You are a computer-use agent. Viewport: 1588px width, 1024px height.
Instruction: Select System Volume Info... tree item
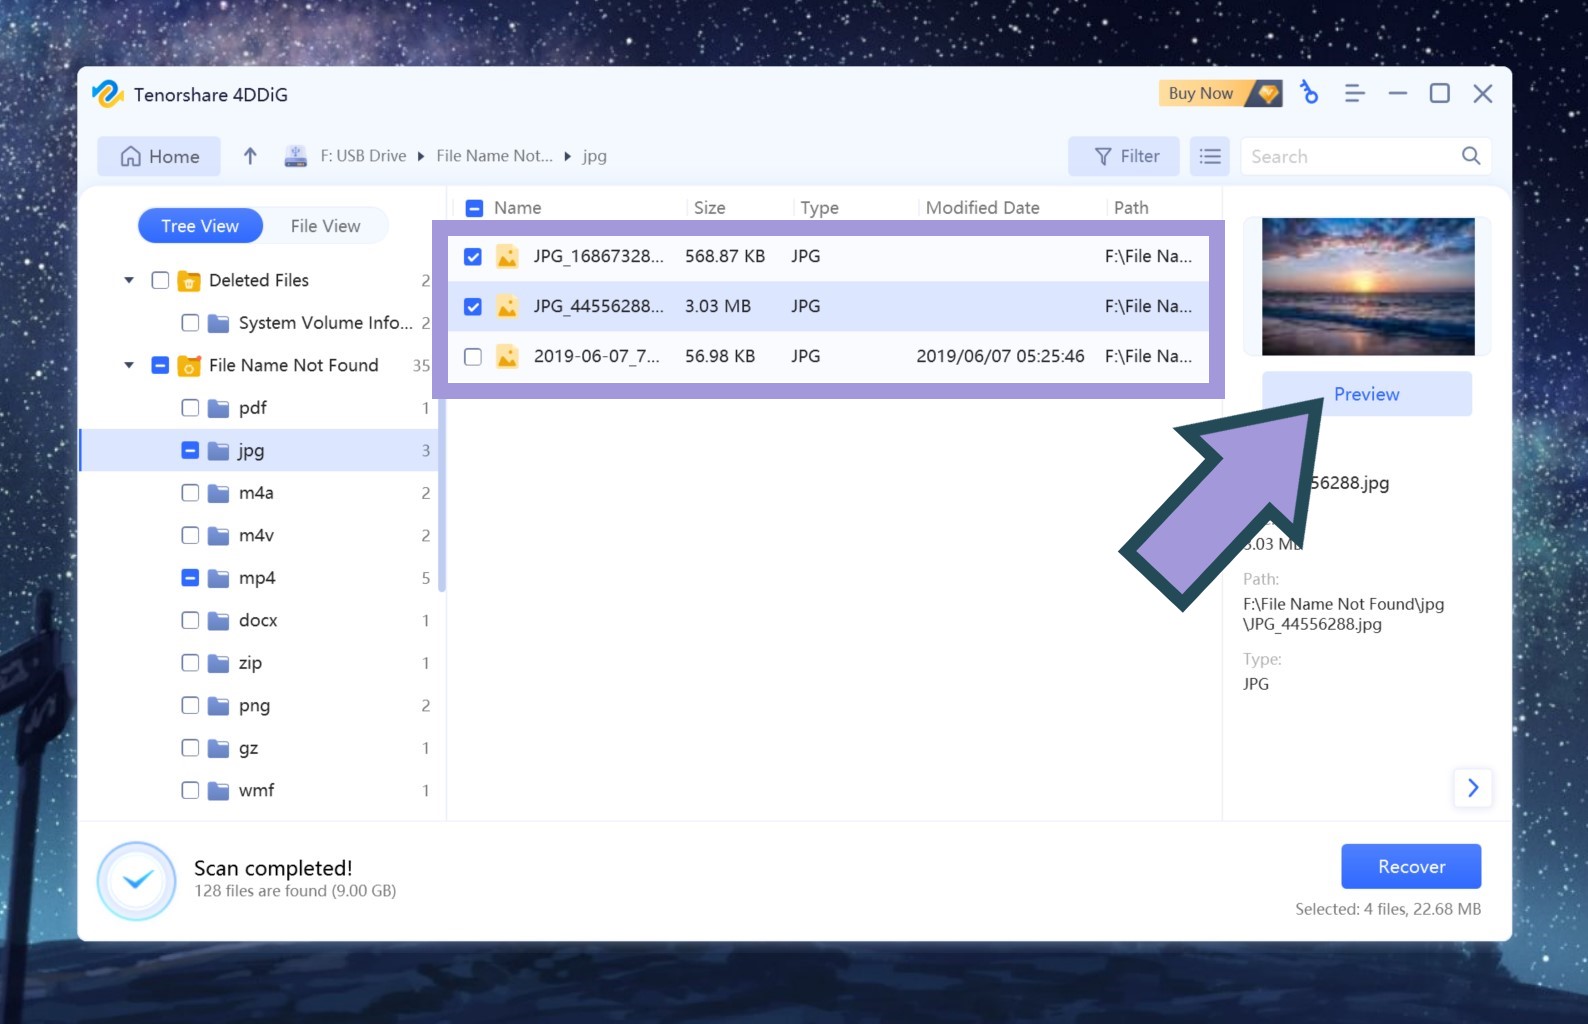pos(325,323)
